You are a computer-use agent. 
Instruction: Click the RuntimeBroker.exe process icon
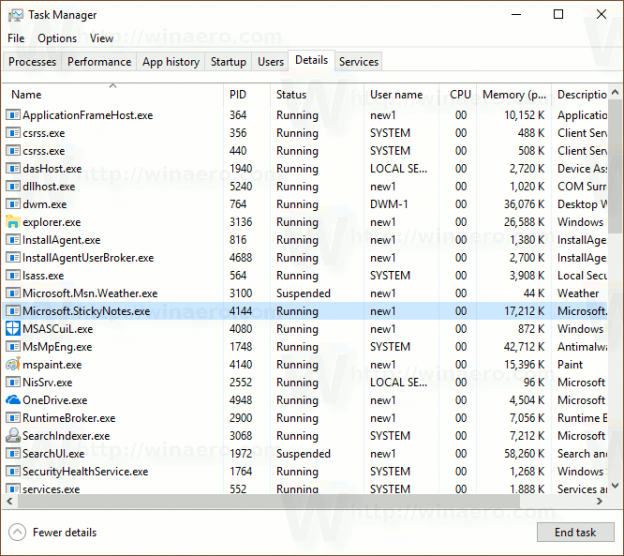(x=13, y=418)
